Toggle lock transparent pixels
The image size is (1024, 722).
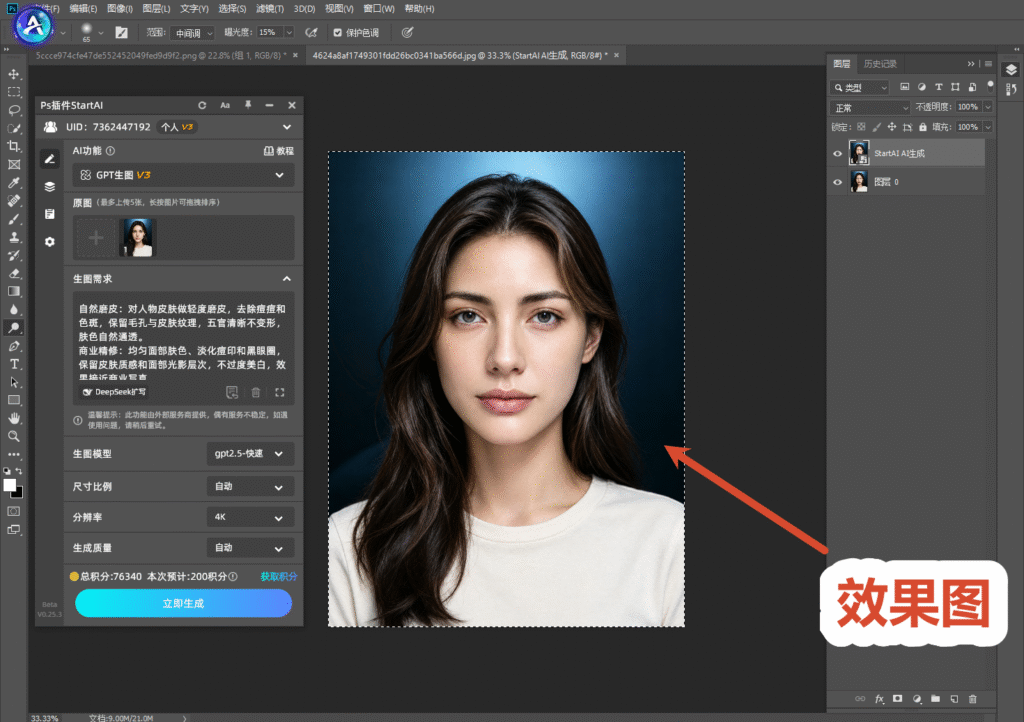(861, 127)
